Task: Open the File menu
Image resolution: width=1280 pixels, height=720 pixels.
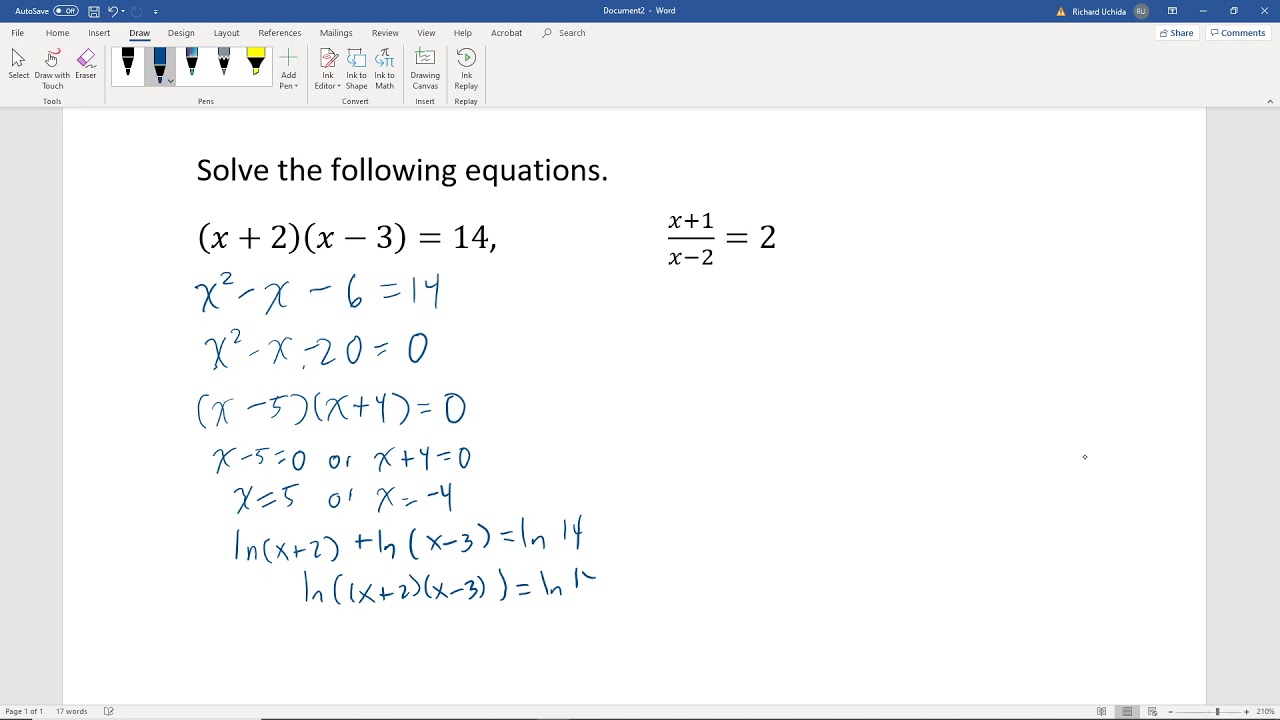Action: click(17, 33)
